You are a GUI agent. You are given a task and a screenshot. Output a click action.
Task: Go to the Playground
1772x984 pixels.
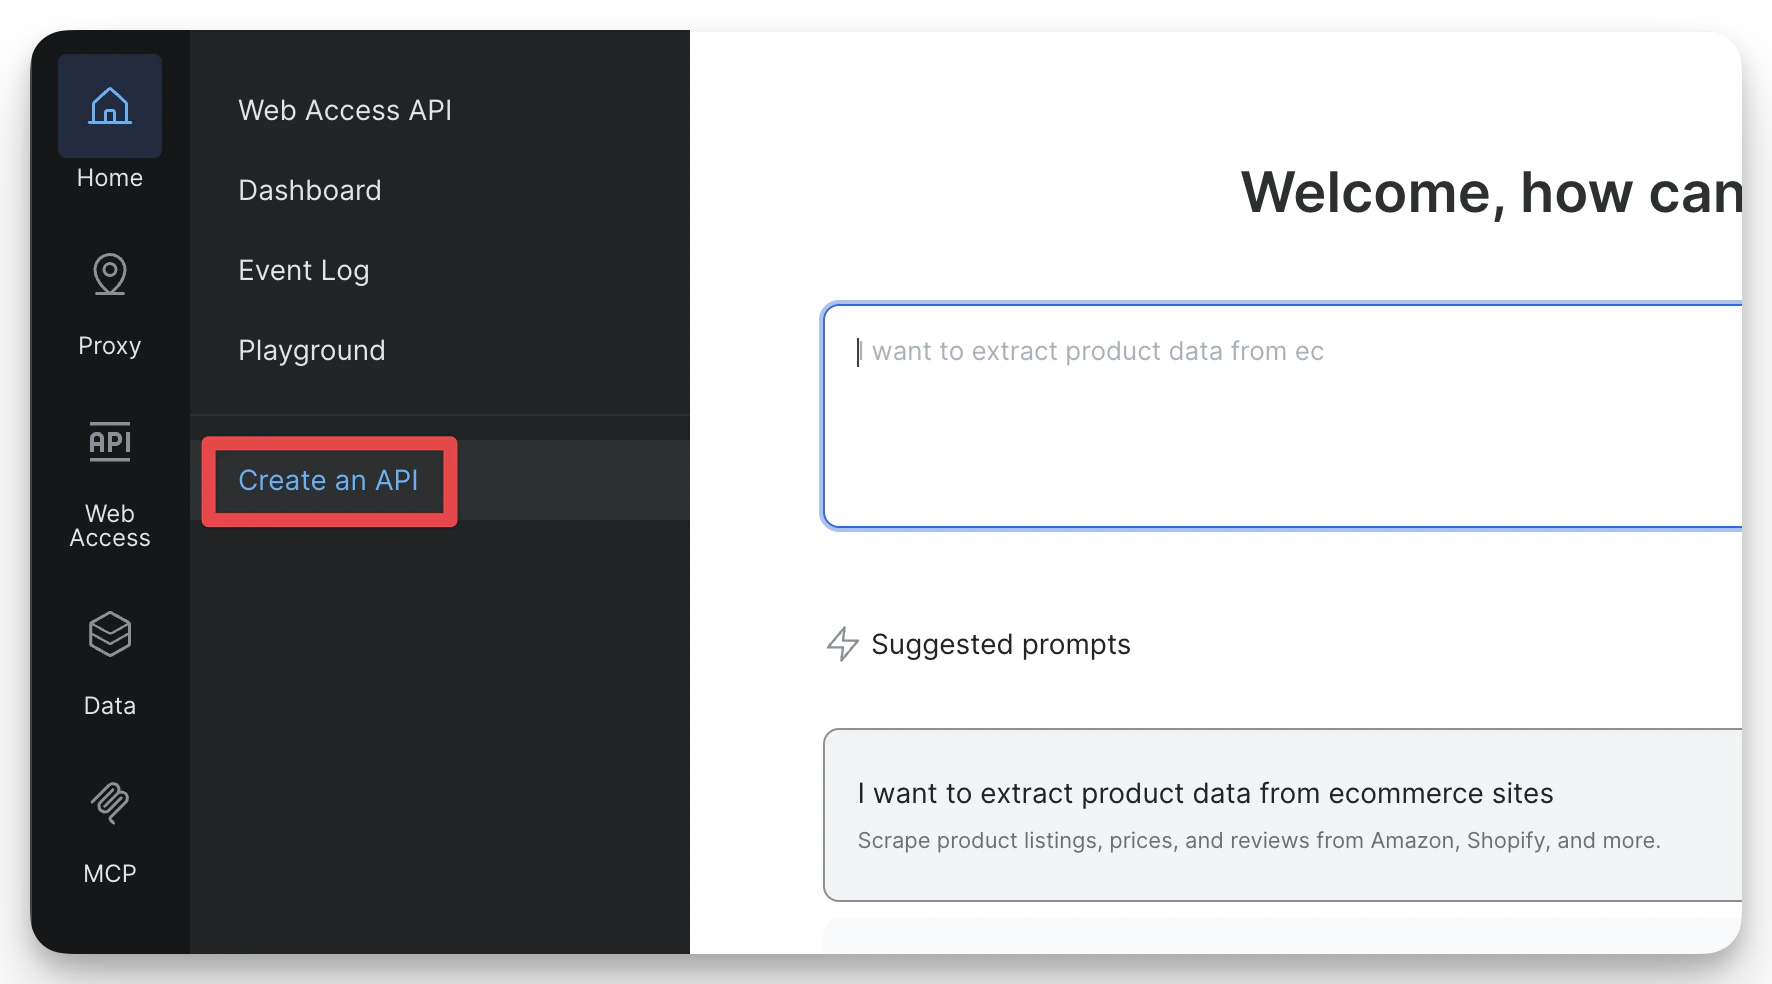[311, 350]
